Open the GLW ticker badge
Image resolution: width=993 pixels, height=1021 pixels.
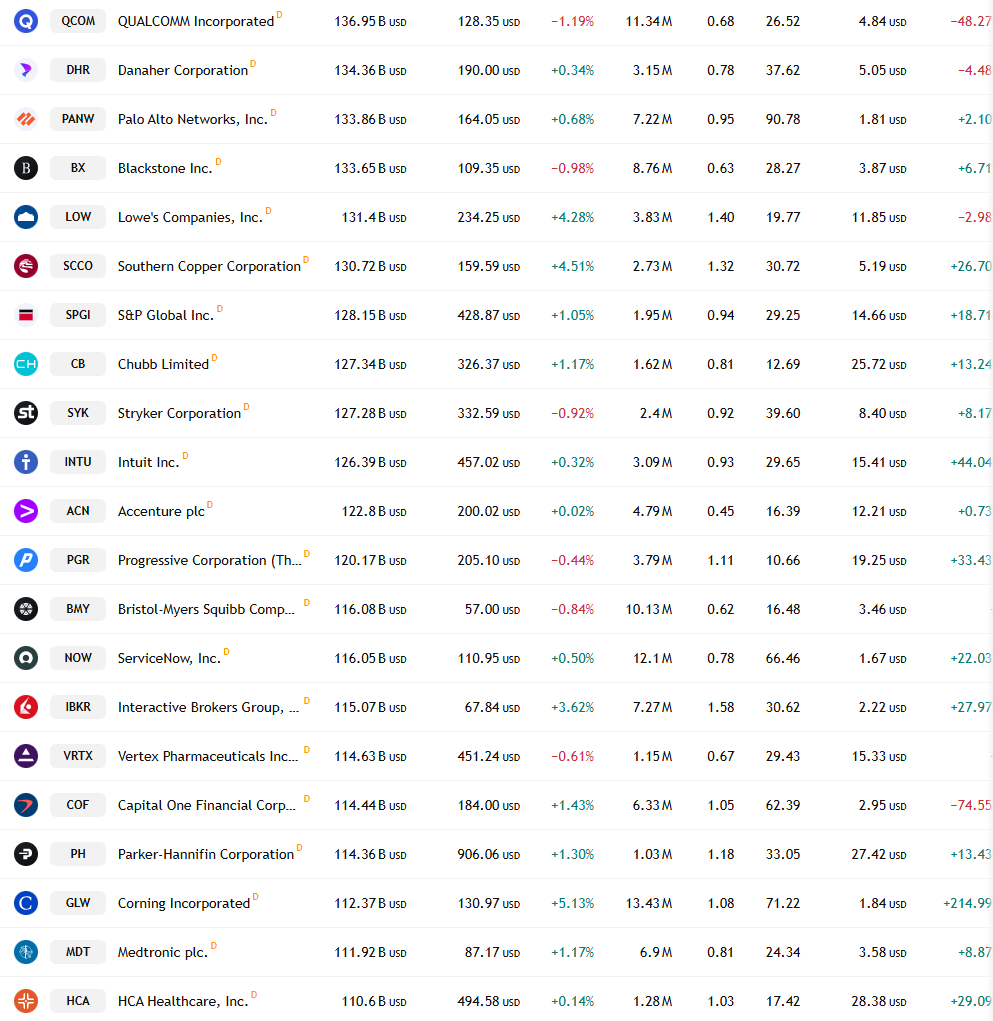[78, 903]
